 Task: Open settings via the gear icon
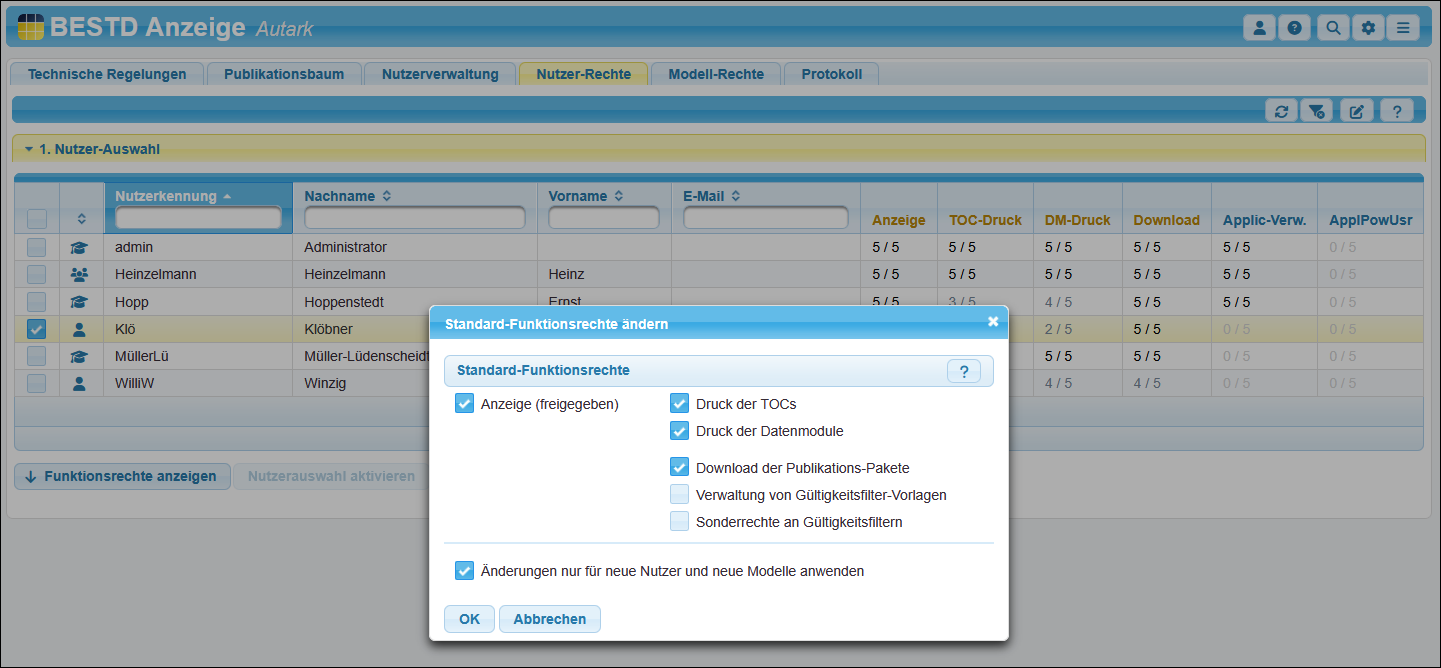1368,28
